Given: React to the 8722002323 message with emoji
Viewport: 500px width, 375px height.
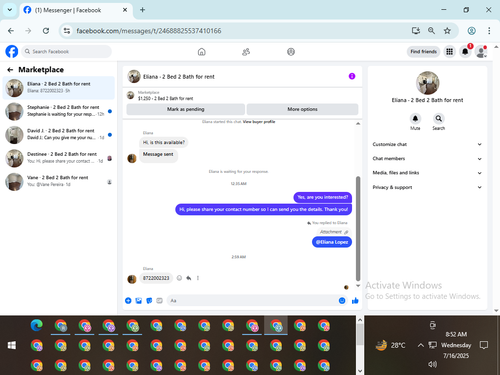Looking at the screenshot, I should 179,278.
